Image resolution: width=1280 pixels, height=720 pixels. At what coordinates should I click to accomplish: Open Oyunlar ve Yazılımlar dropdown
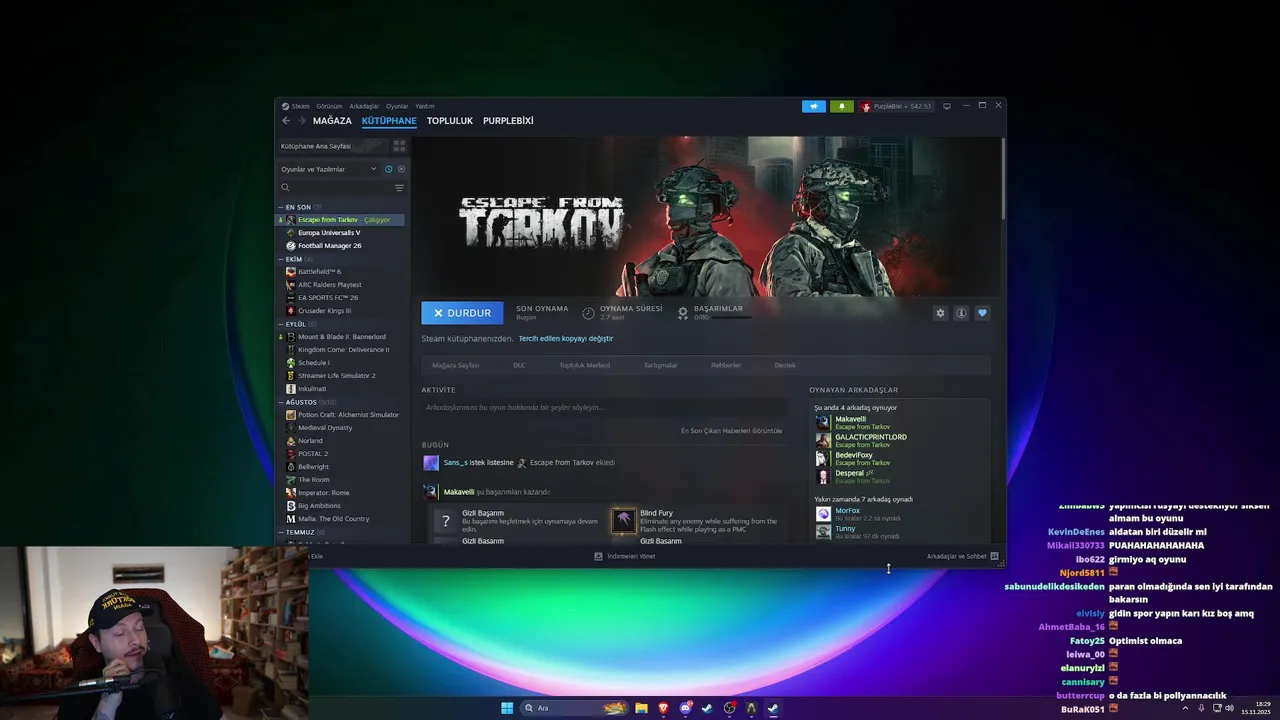coord(329,169)
